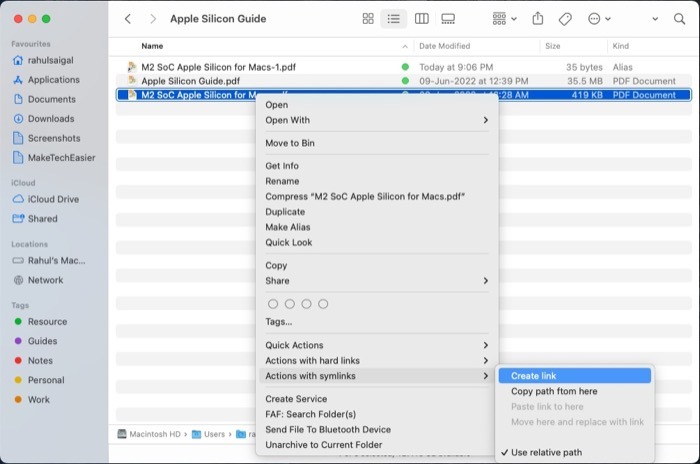Choose Move to Bin
This screenshot has height=464, width=700.
(x=290, y=143)
